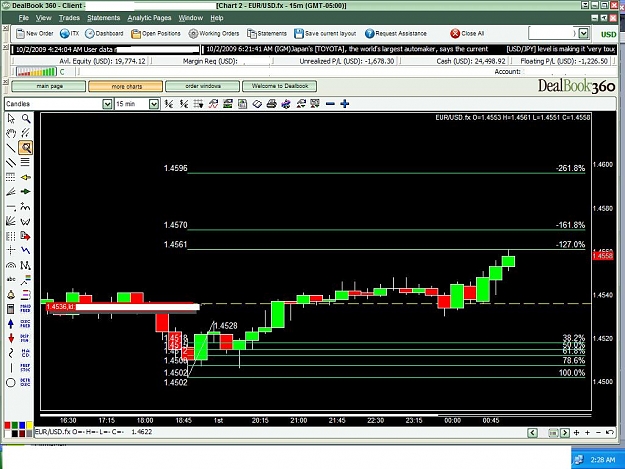The image size is (625, 469).
Task: Click the Close All button
Action: (467, 33)
